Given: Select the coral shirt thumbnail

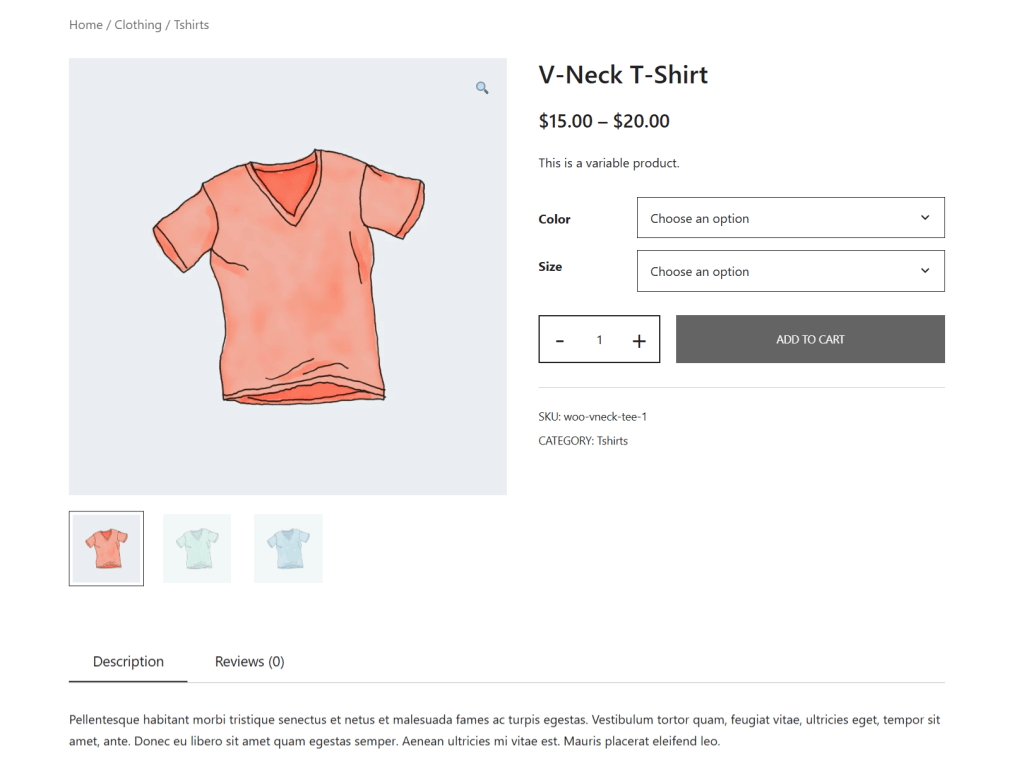Looking at the screenshot, I should tap(106, 548).
